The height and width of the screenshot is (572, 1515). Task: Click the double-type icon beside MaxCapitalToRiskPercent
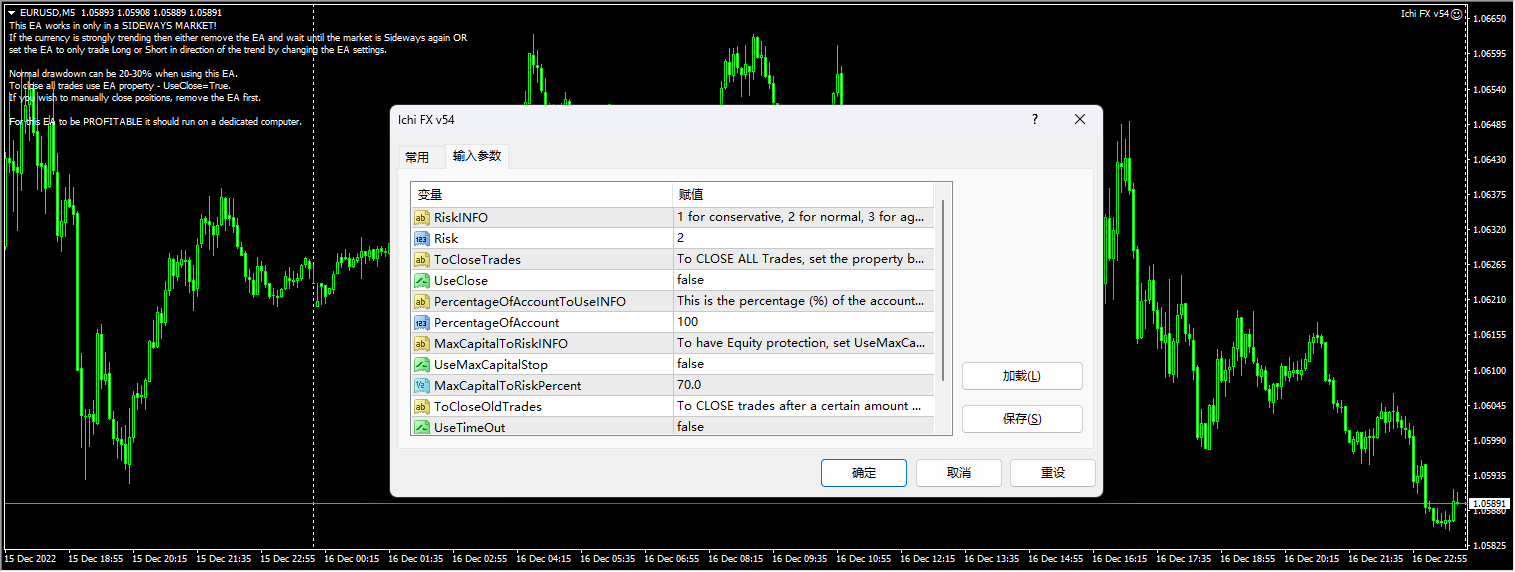point(421,385)
